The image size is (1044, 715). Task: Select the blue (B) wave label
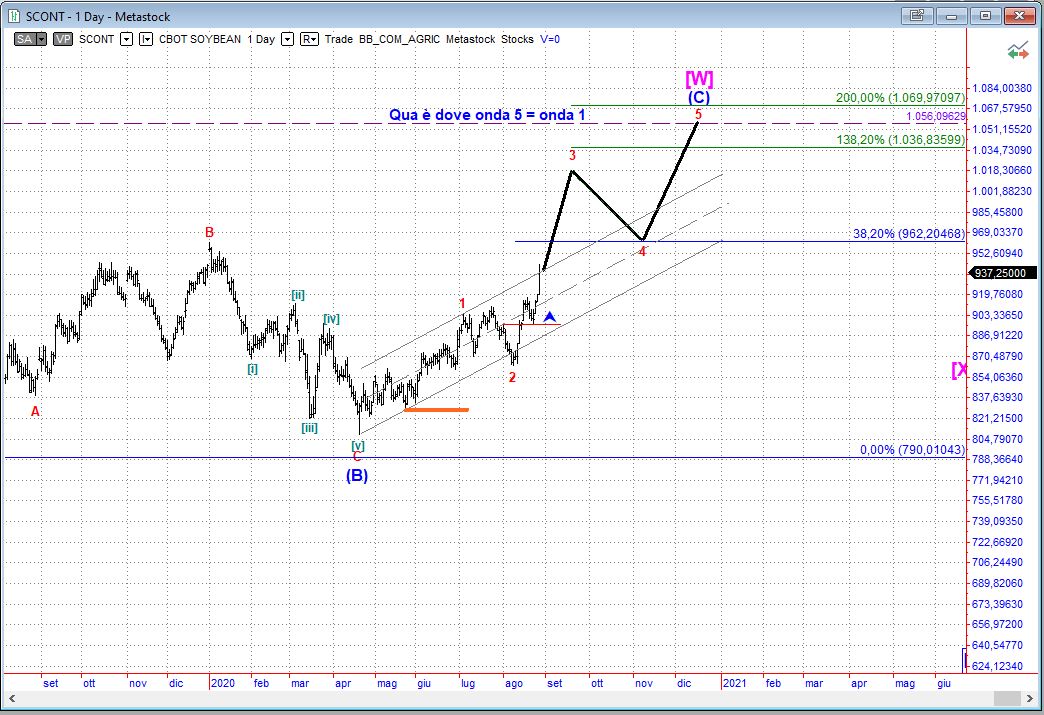coord(357,475)
